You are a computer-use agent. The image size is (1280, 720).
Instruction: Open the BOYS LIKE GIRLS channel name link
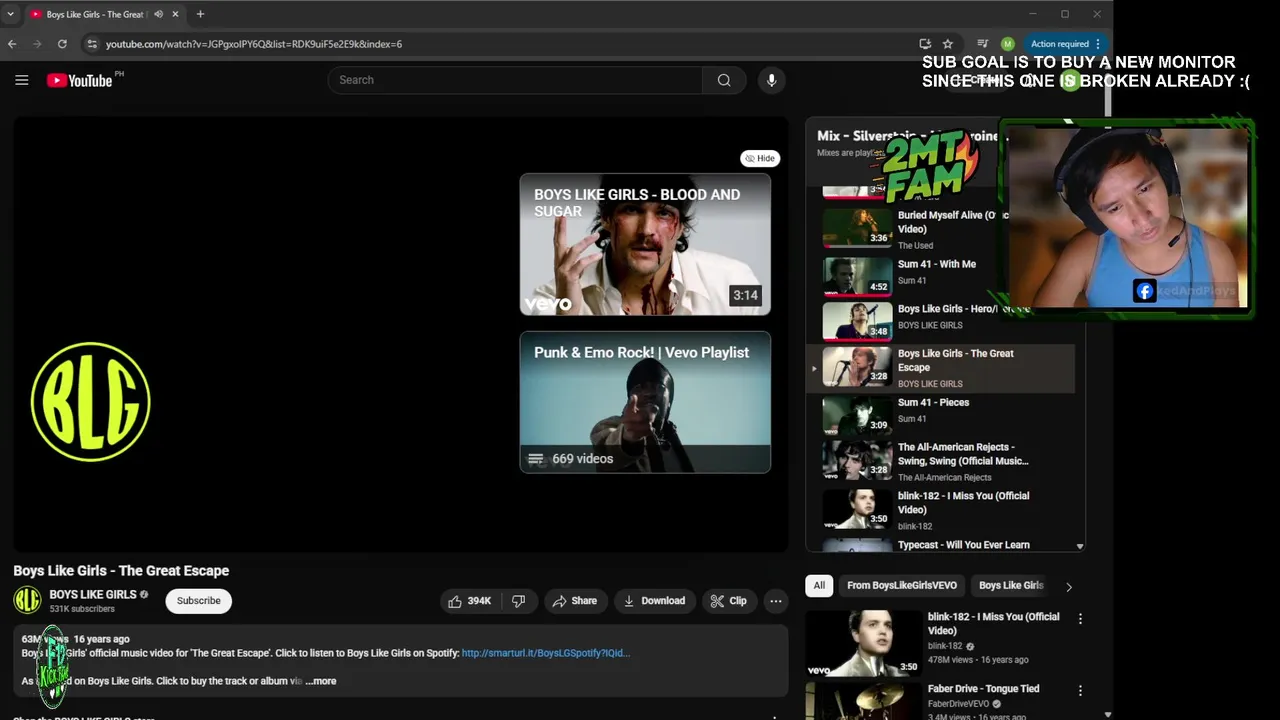93,594
